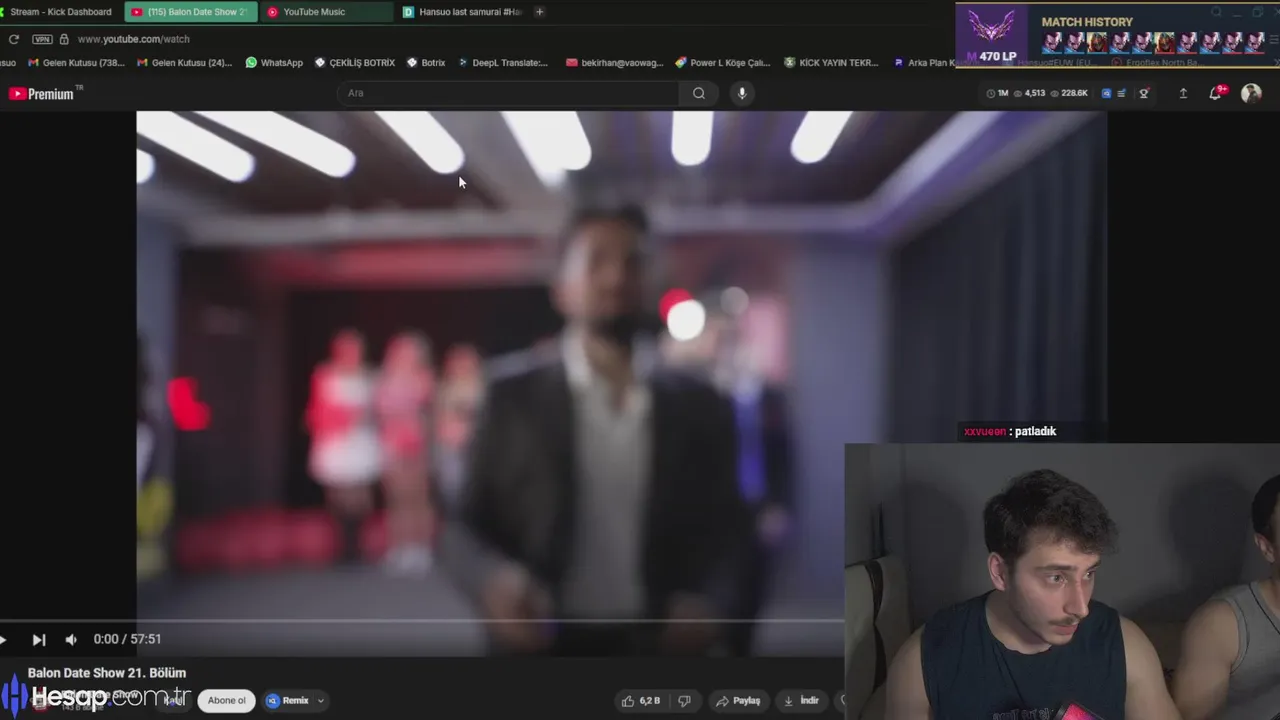Click the Paylaş share button
The height and width of the screenshot is (720, 1280).
coord(738,701)
